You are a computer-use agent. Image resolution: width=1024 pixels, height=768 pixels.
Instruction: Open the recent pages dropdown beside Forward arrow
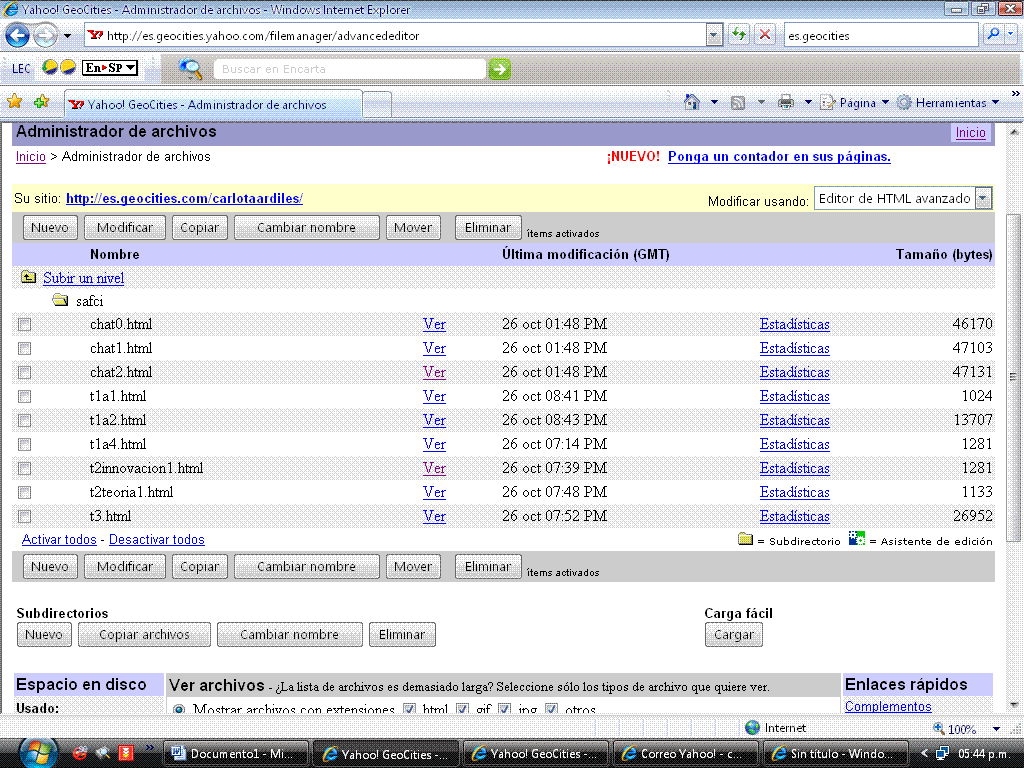coord(67,35)
